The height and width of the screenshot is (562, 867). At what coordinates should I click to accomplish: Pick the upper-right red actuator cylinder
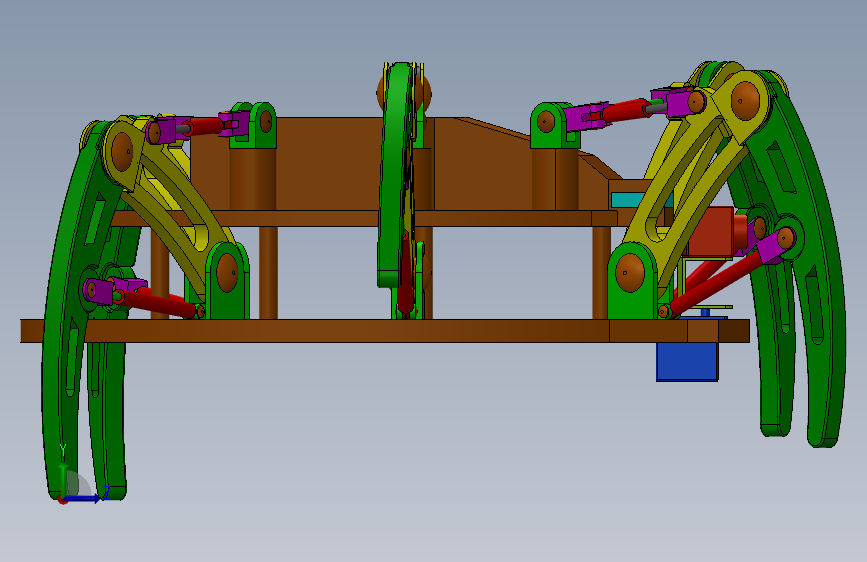click(625, 110)
